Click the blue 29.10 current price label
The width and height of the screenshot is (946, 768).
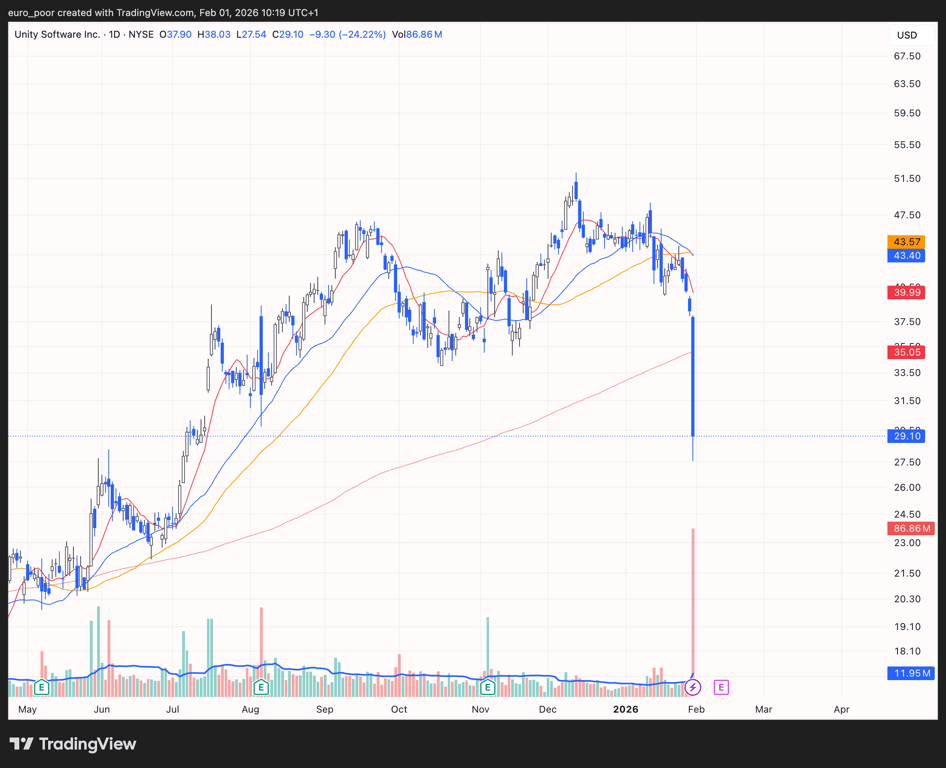click(x=907, y=436)
